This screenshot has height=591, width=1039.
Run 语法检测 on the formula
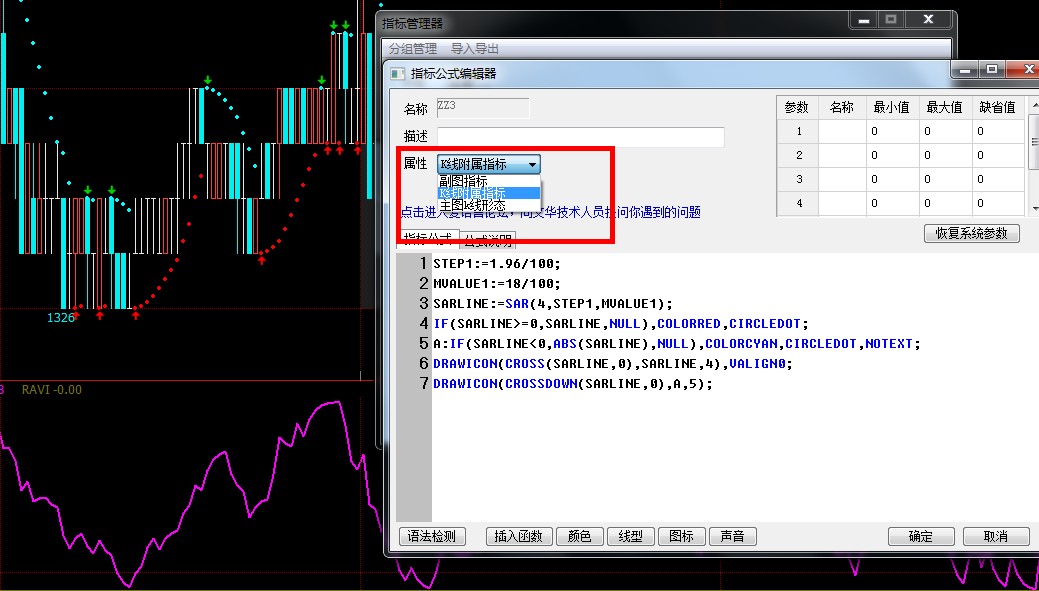pos(432,537)
